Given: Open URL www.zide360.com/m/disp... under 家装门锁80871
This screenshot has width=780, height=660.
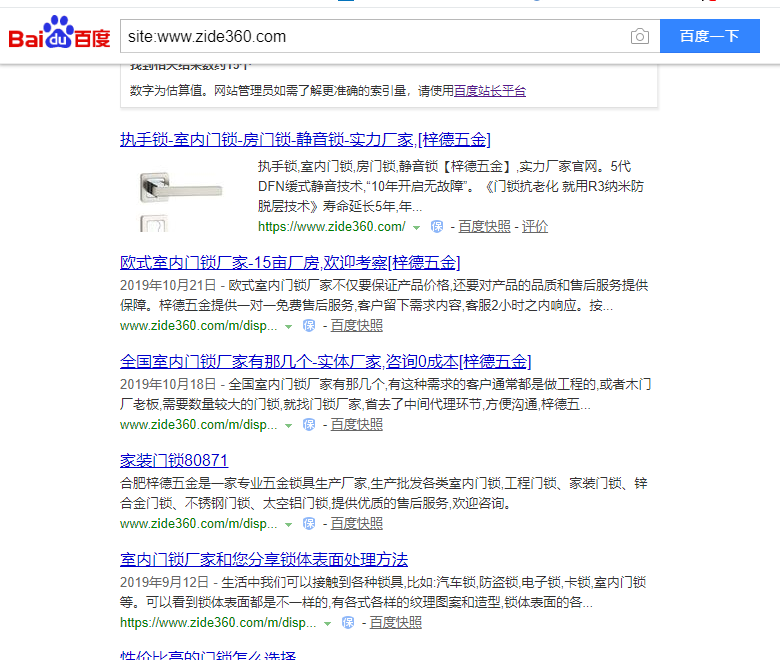Looking at the screenshot, I should coord(198,524).
